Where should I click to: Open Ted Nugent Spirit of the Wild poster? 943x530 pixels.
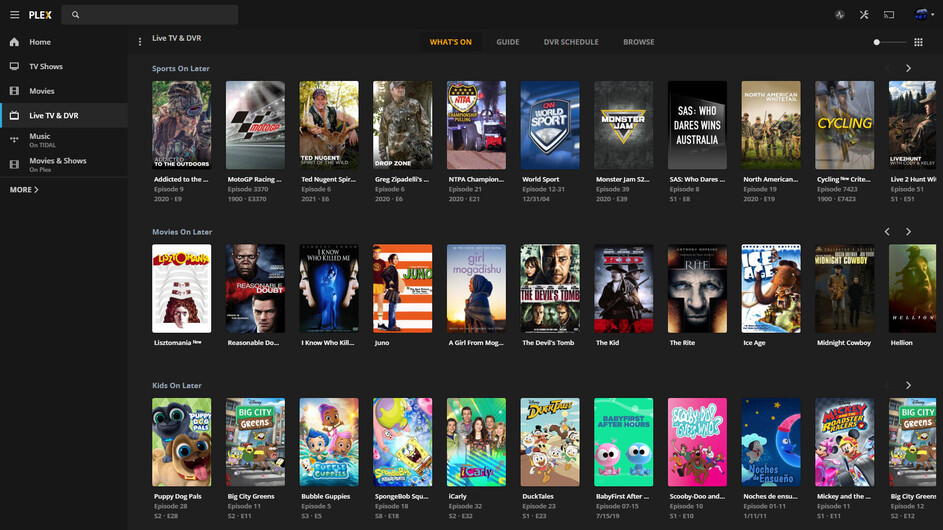[x=329, y=125]
